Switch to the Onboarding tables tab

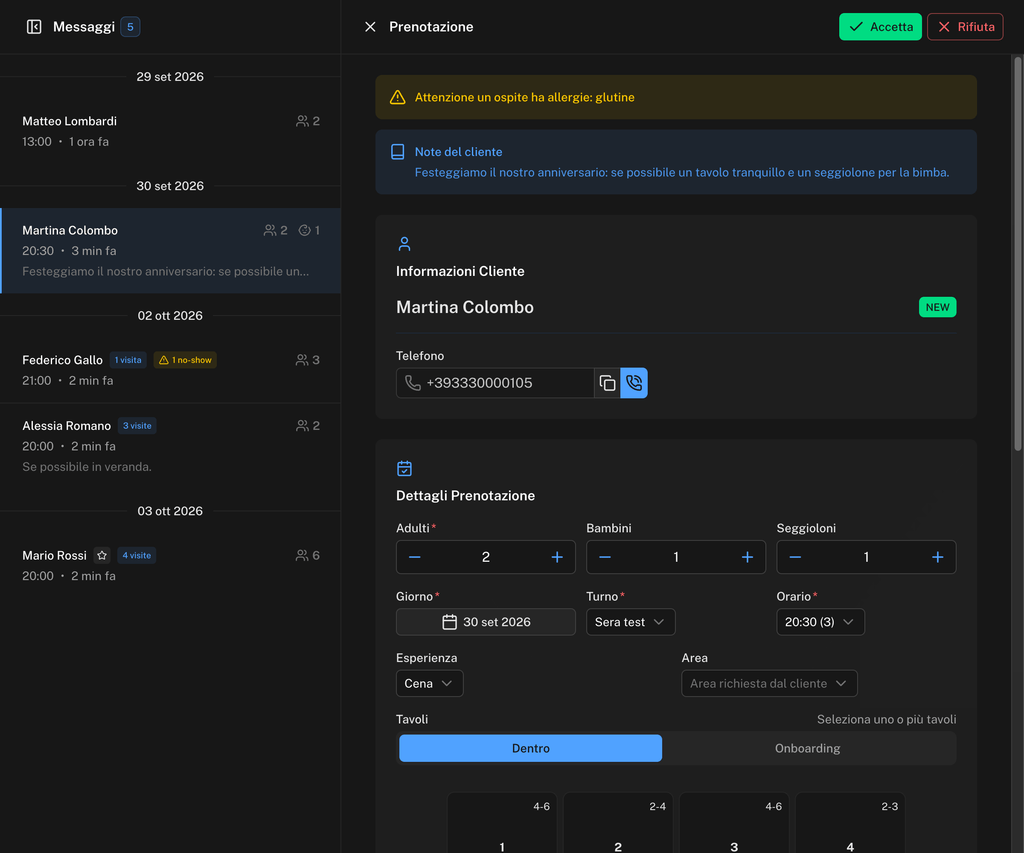pyautogui.click(x=807, y=748)
